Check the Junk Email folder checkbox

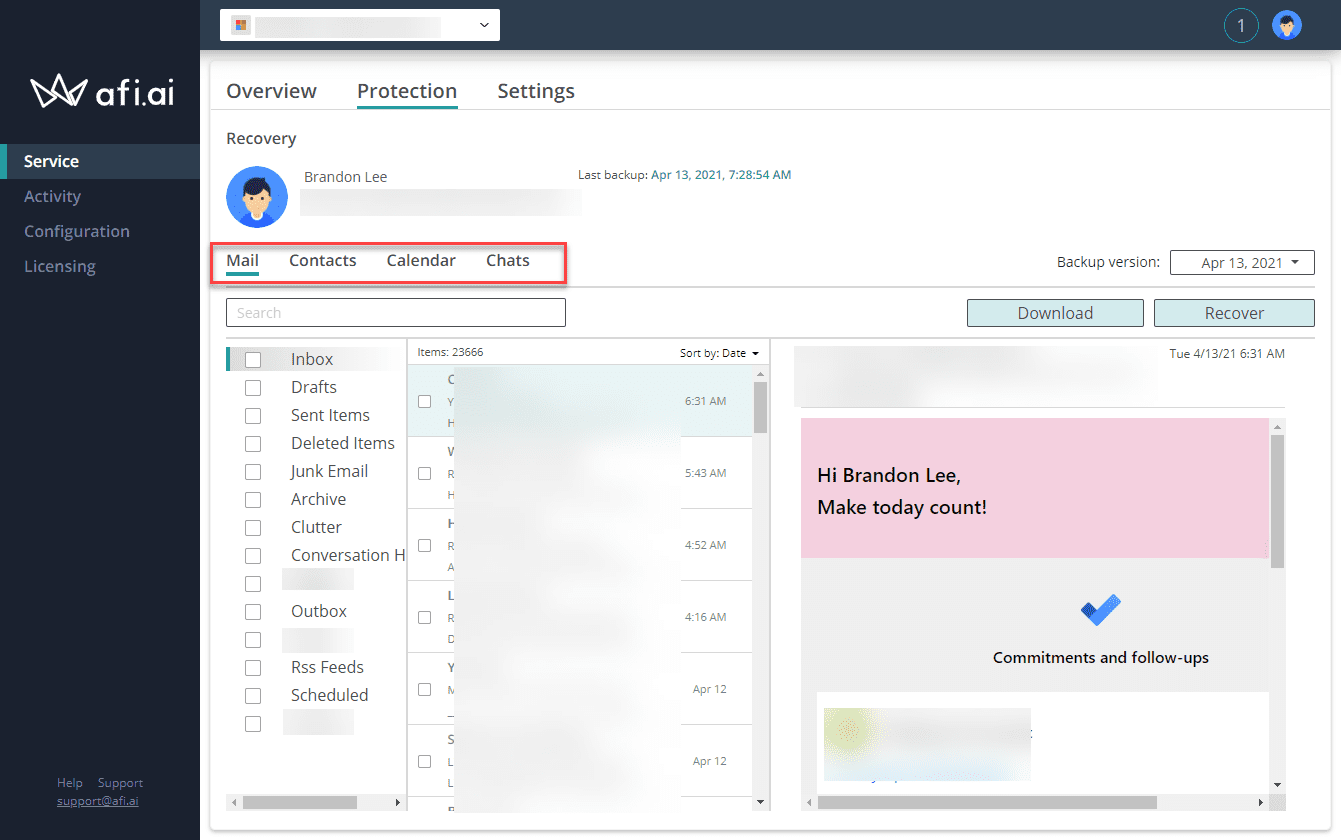point(253,471)
